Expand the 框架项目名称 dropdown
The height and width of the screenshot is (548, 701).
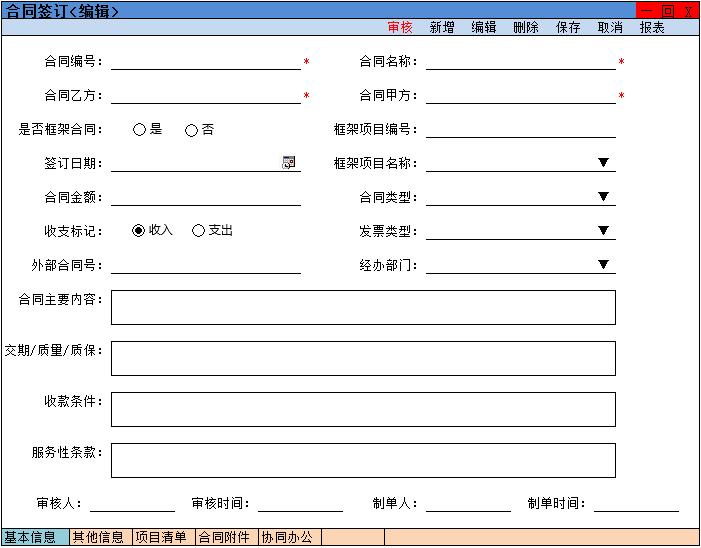coord(603,163)
